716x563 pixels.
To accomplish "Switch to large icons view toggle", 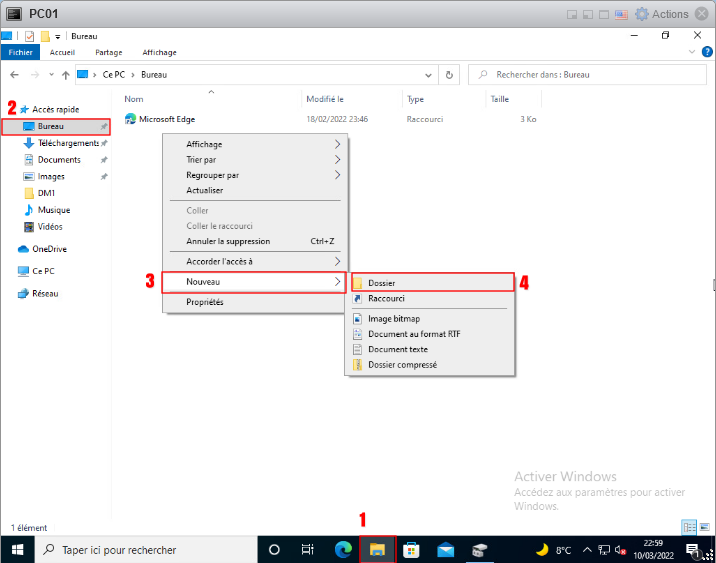I will 704,527.
